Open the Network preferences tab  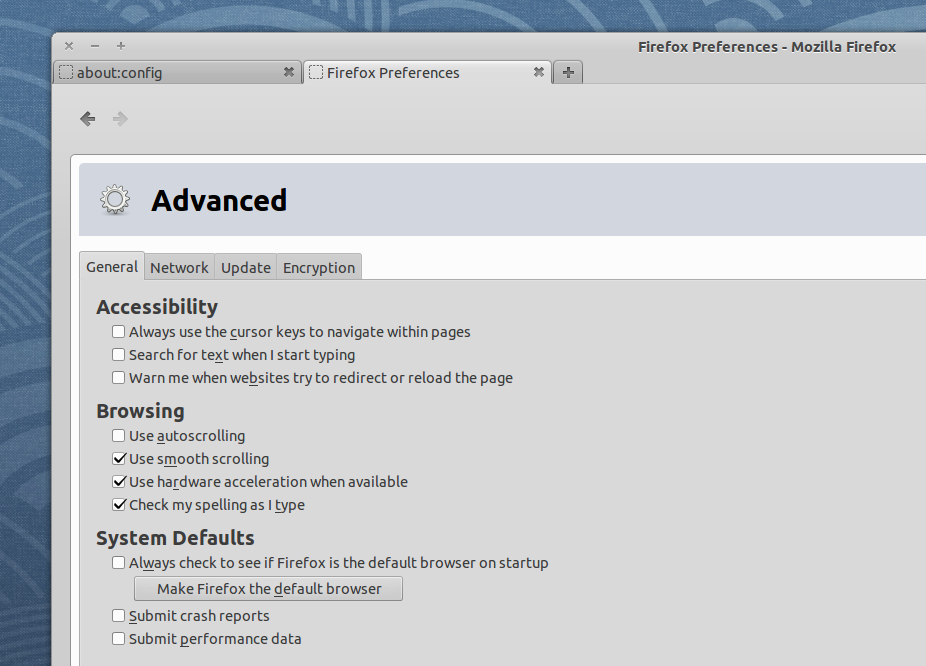point(179,267)
